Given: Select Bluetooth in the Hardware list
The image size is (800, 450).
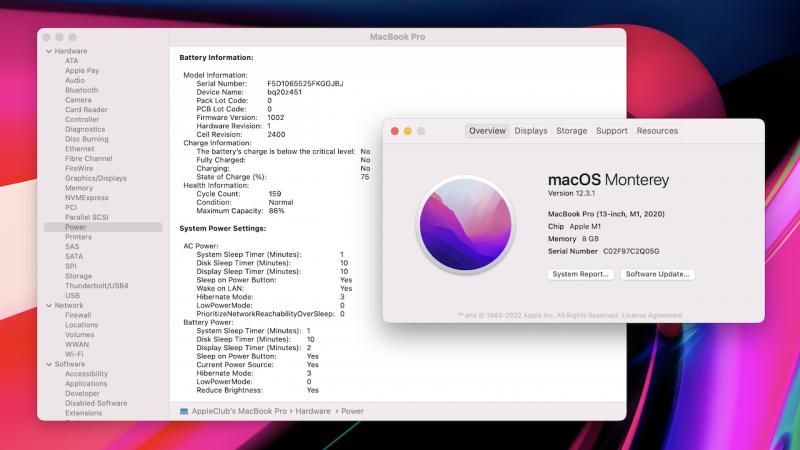Looking at the screenshot, I should click(81, 90).
